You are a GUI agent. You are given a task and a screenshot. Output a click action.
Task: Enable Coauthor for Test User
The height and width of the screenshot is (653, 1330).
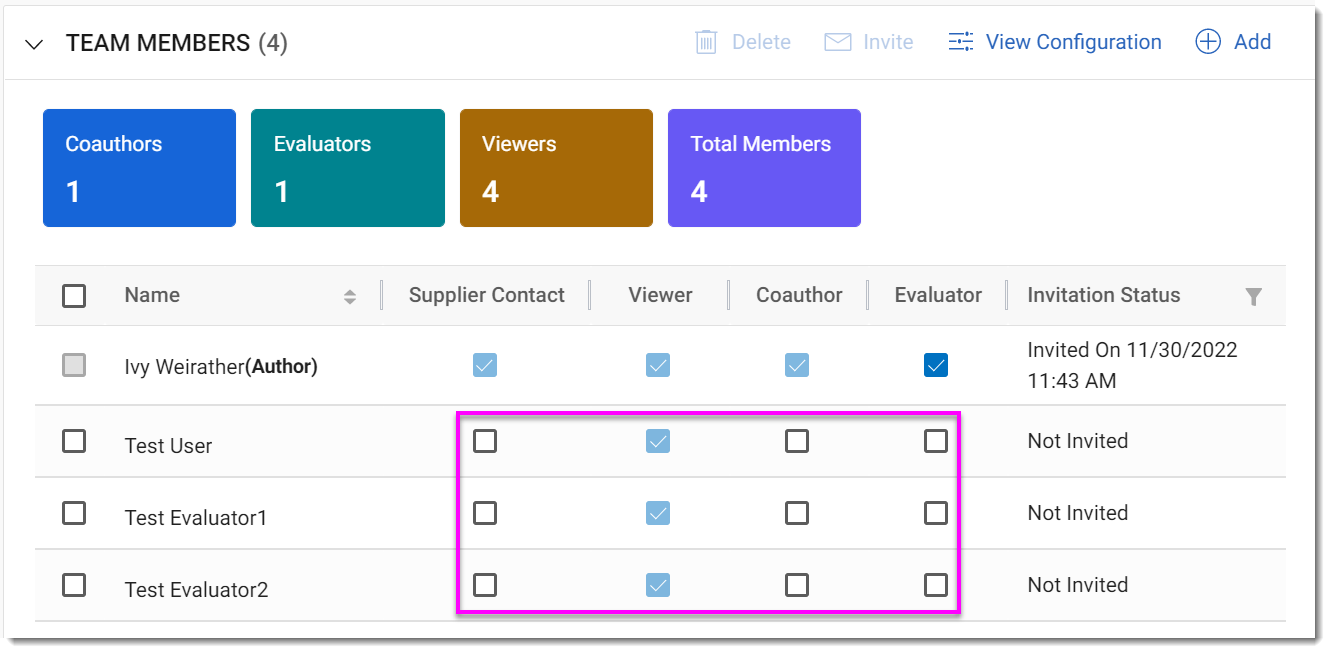(x=797, y=441)
